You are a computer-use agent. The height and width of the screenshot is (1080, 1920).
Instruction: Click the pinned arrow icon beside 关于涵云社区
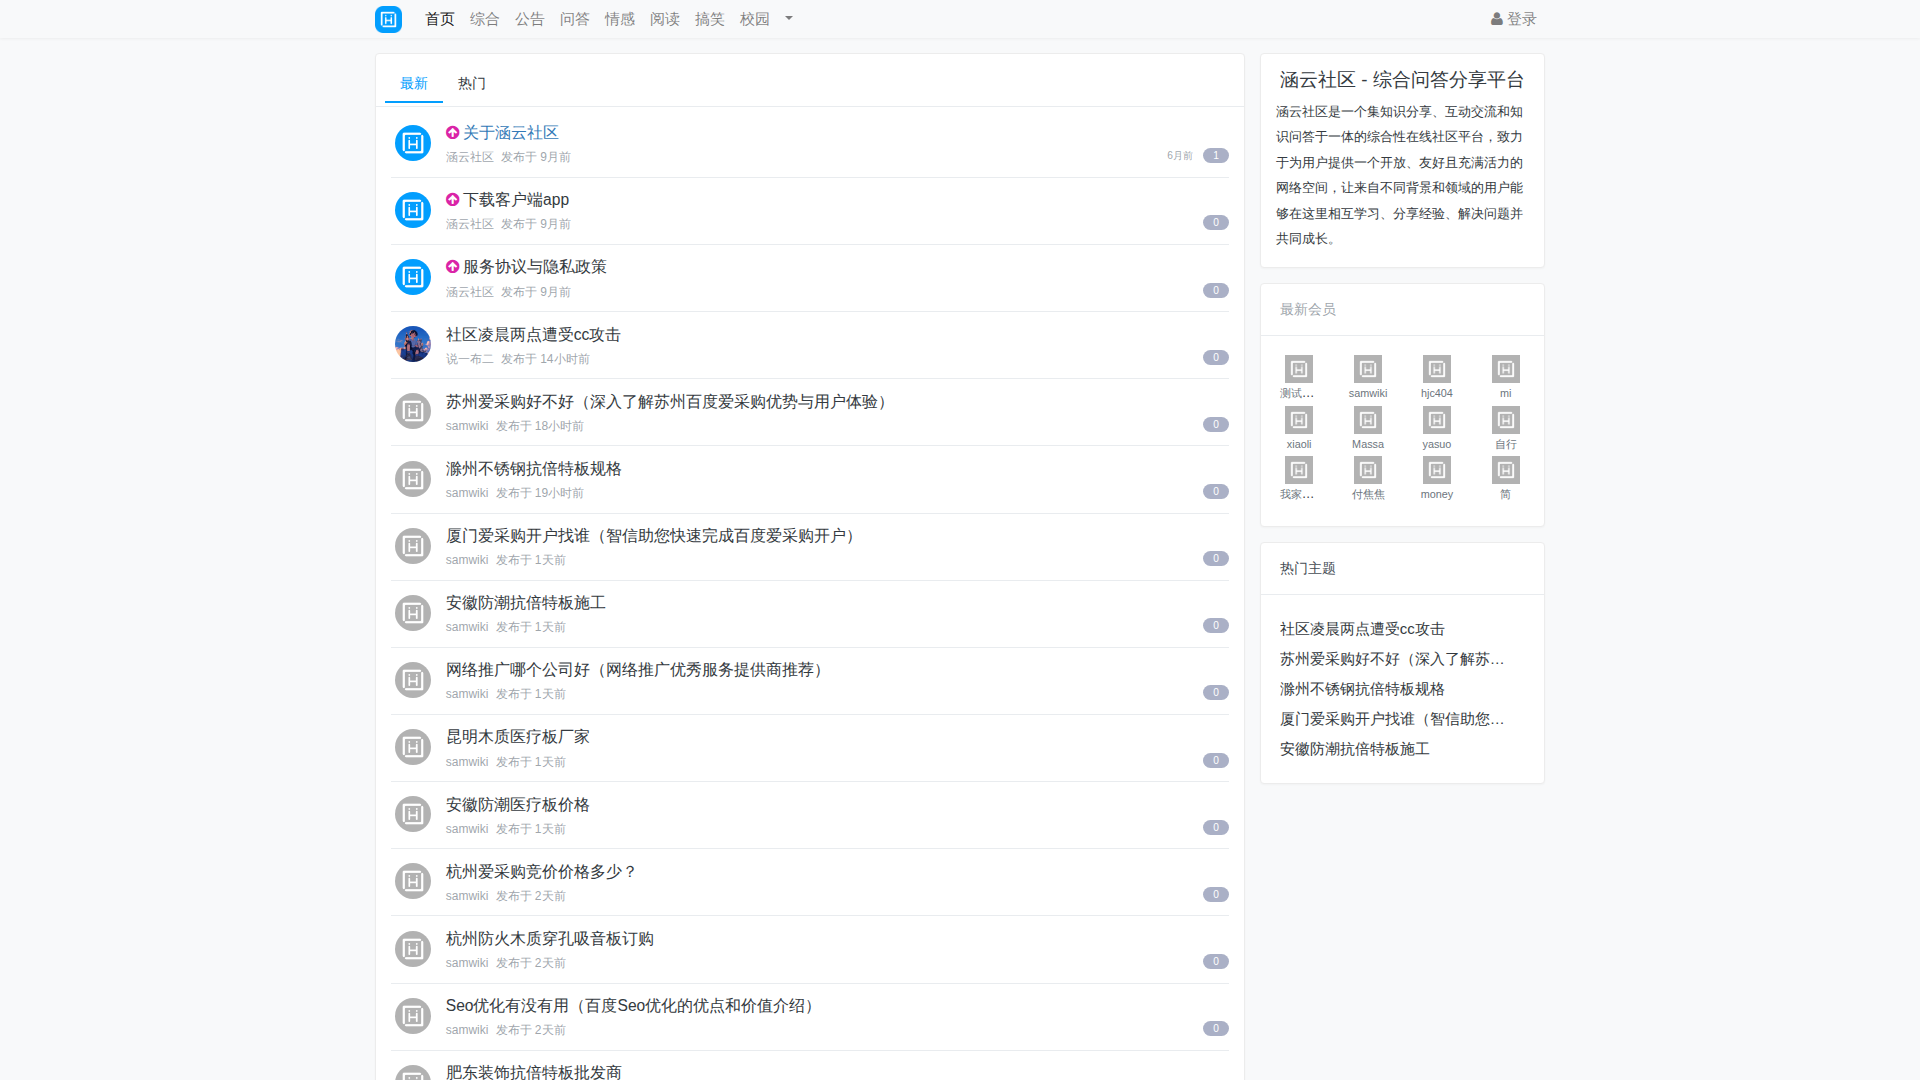pos(452,133)
